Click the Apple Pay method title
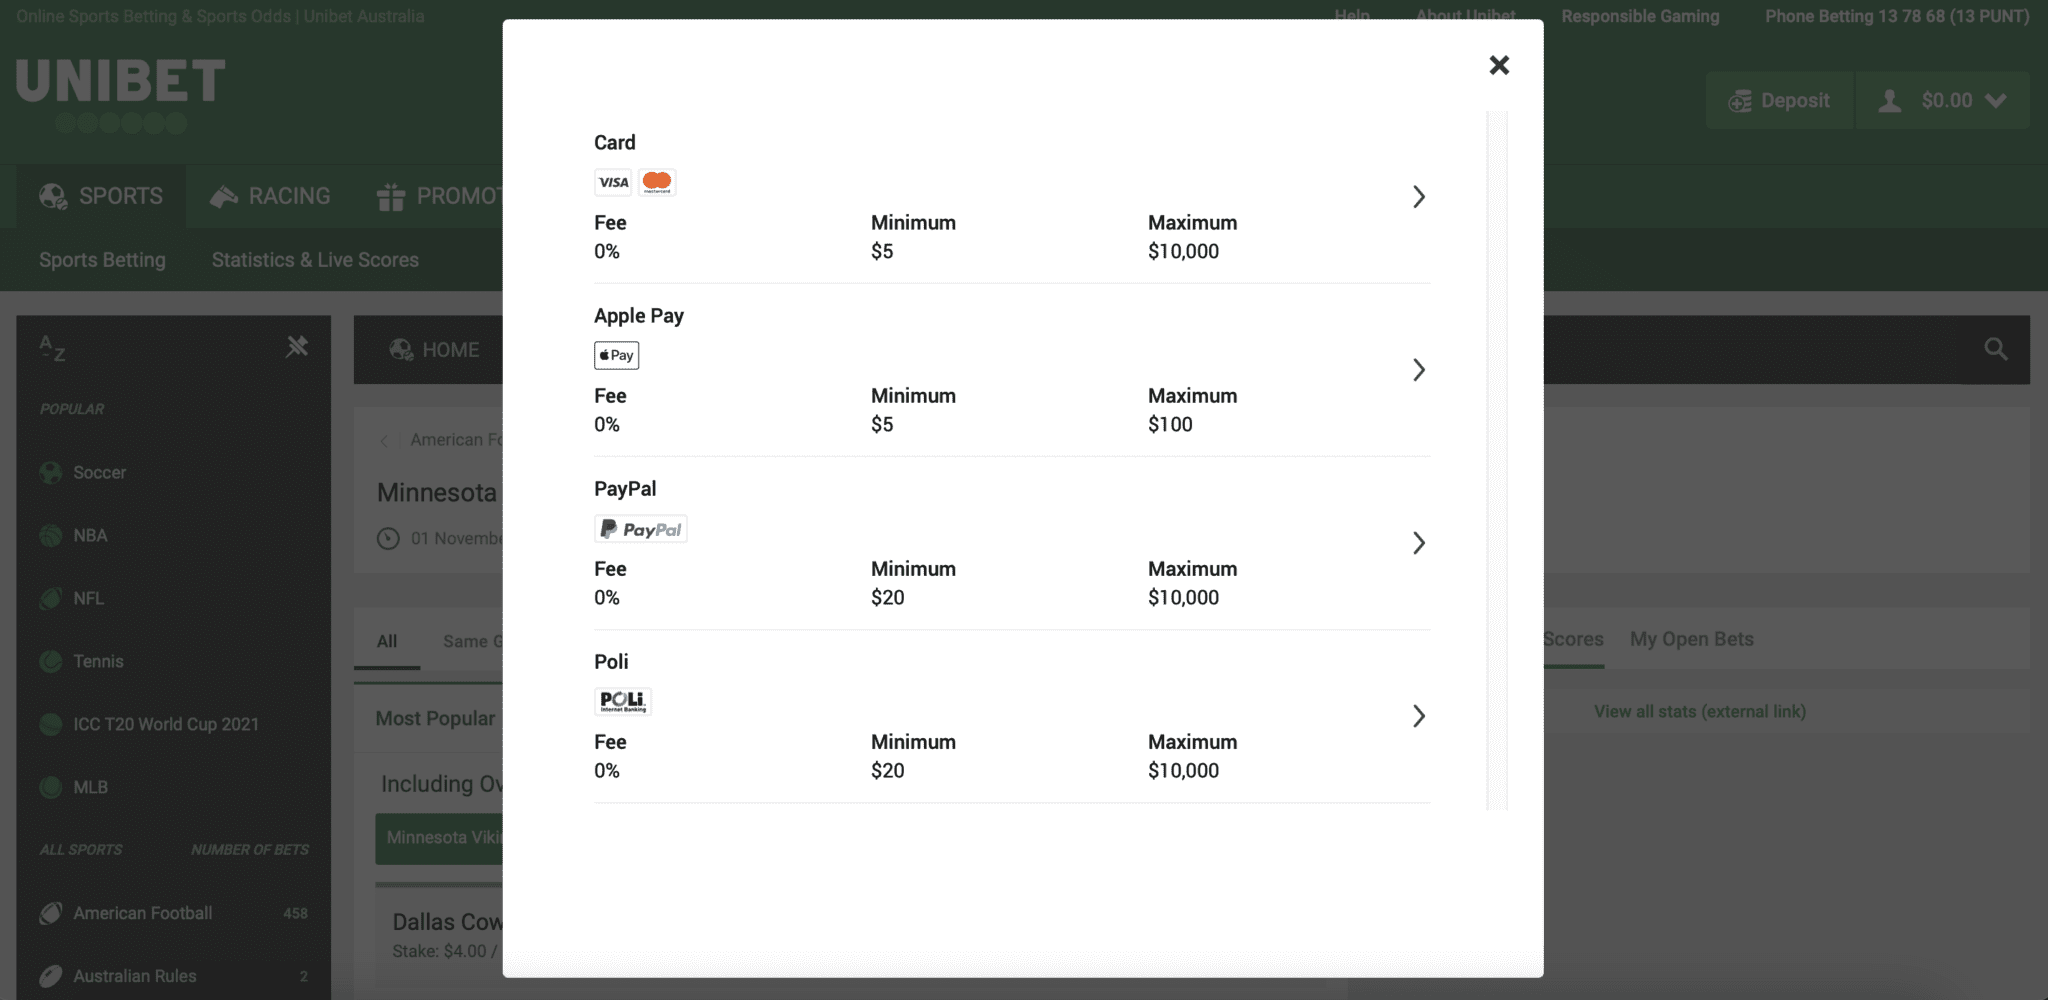Image resolution: width=2048 pixels, height=1000 pixels. 639,316
